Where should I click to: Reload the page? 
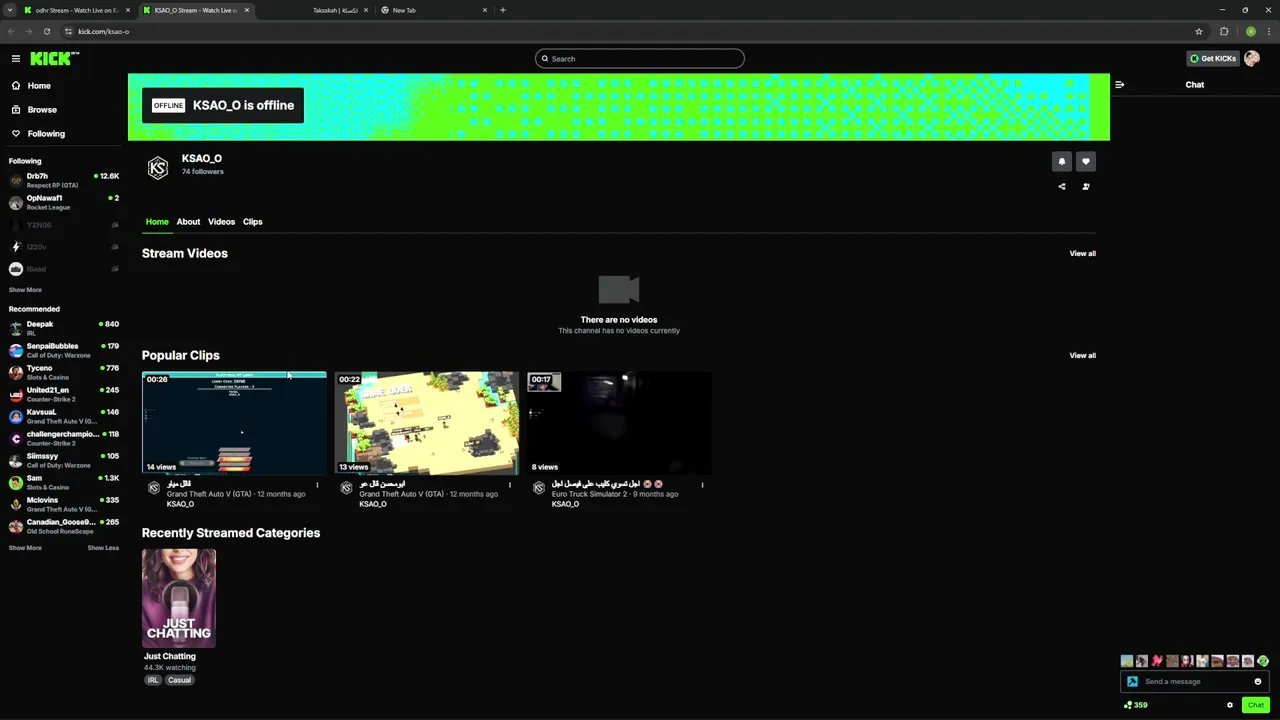(x=46, y=31)
